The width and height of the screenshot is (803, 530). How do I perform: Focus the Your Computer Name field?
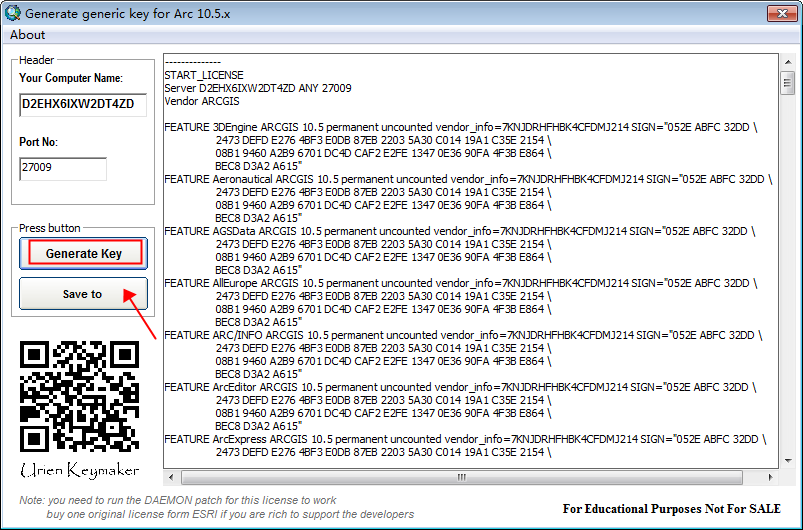click(83, 104)
